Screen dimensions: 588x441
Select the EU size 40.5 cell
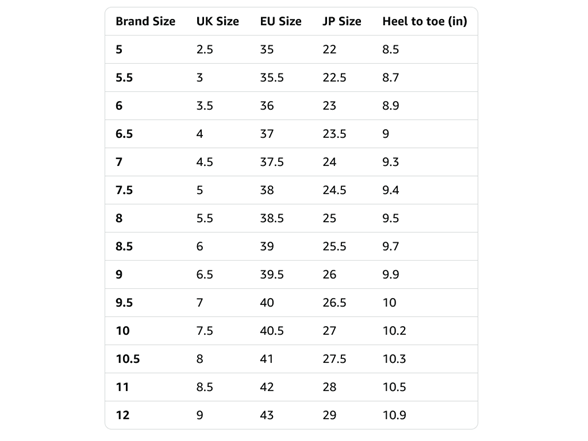point(272,331)
